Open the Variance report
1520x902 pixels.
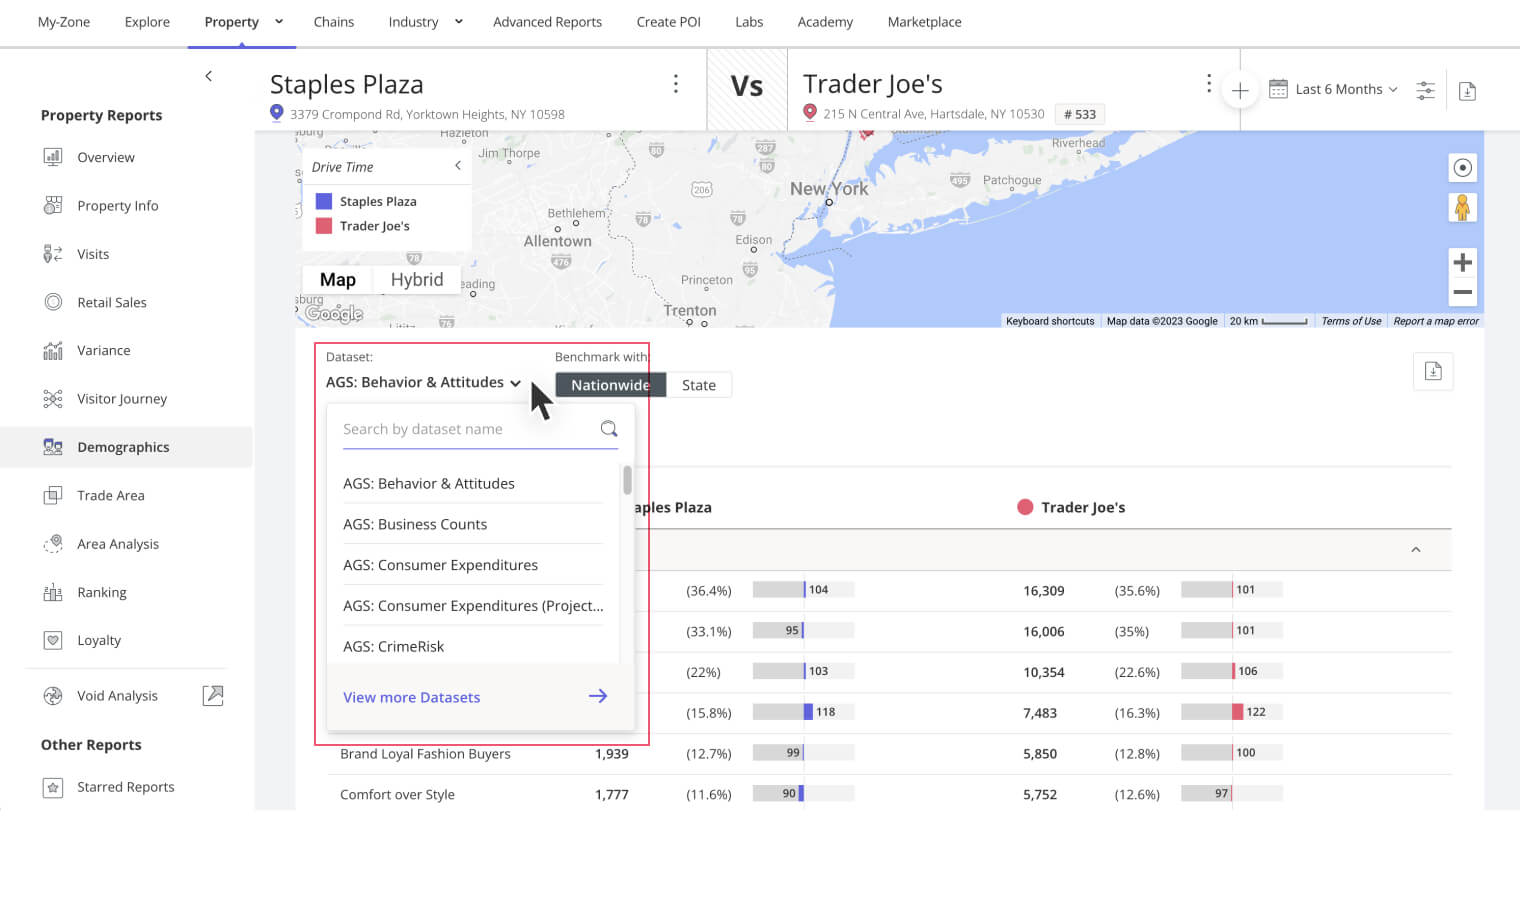point(103,350)
